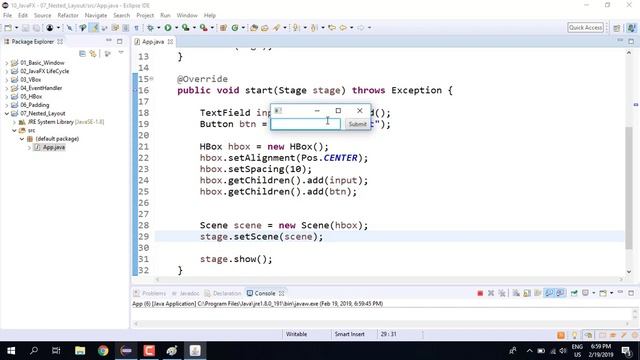Screen dimensions: 640x360
Task: Click the Submit button in the app window
Action: point(358,124)
